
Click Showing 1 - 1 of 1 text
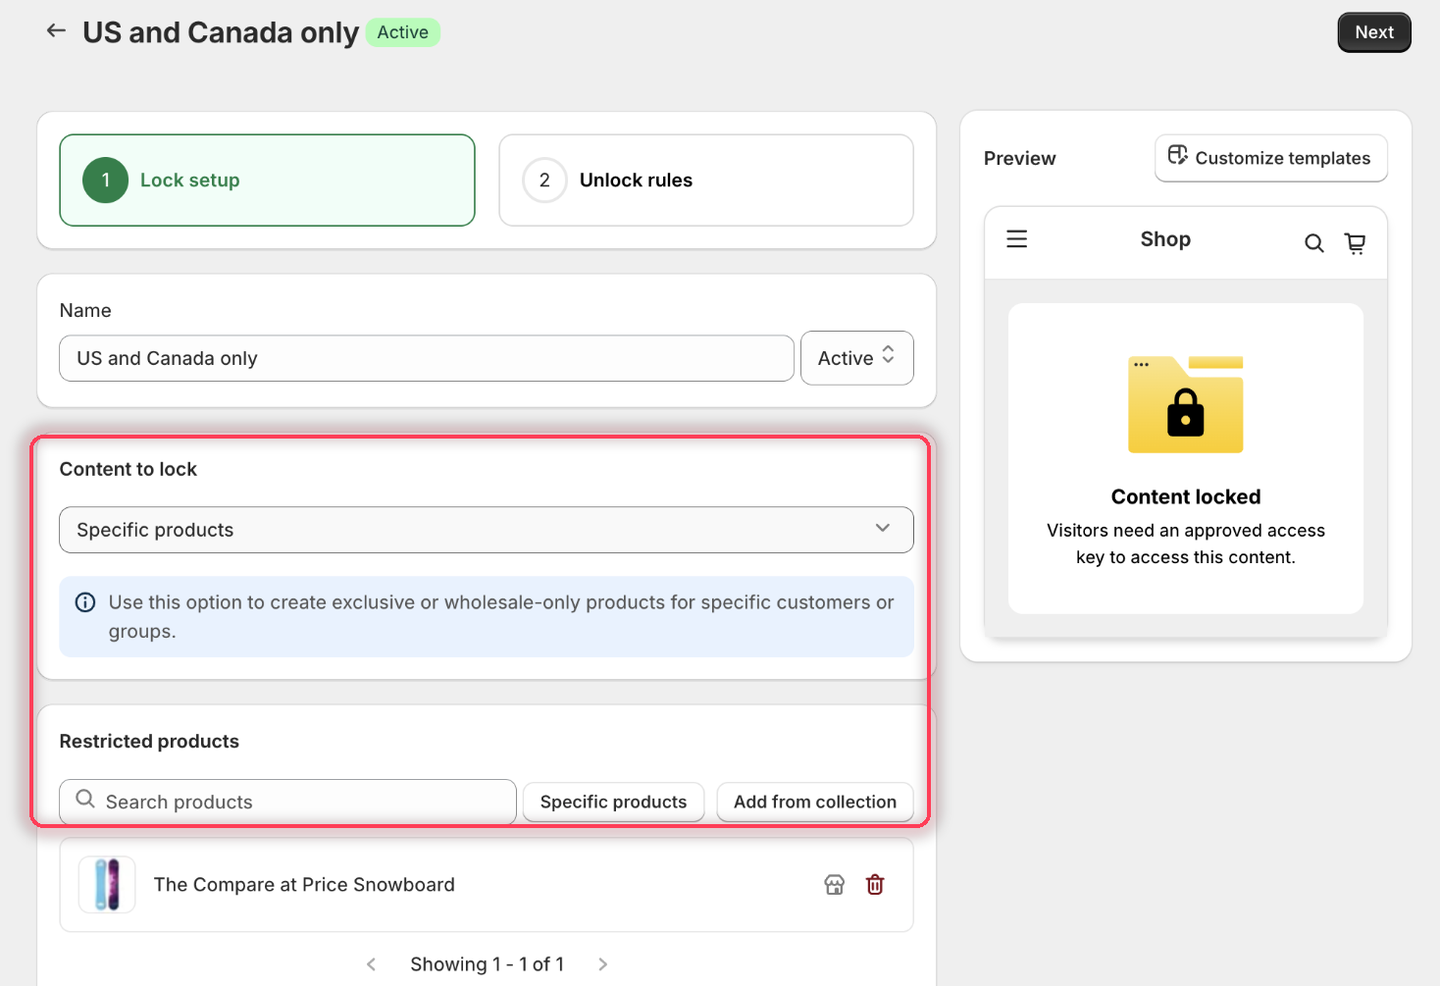click(x=487, y=964)
